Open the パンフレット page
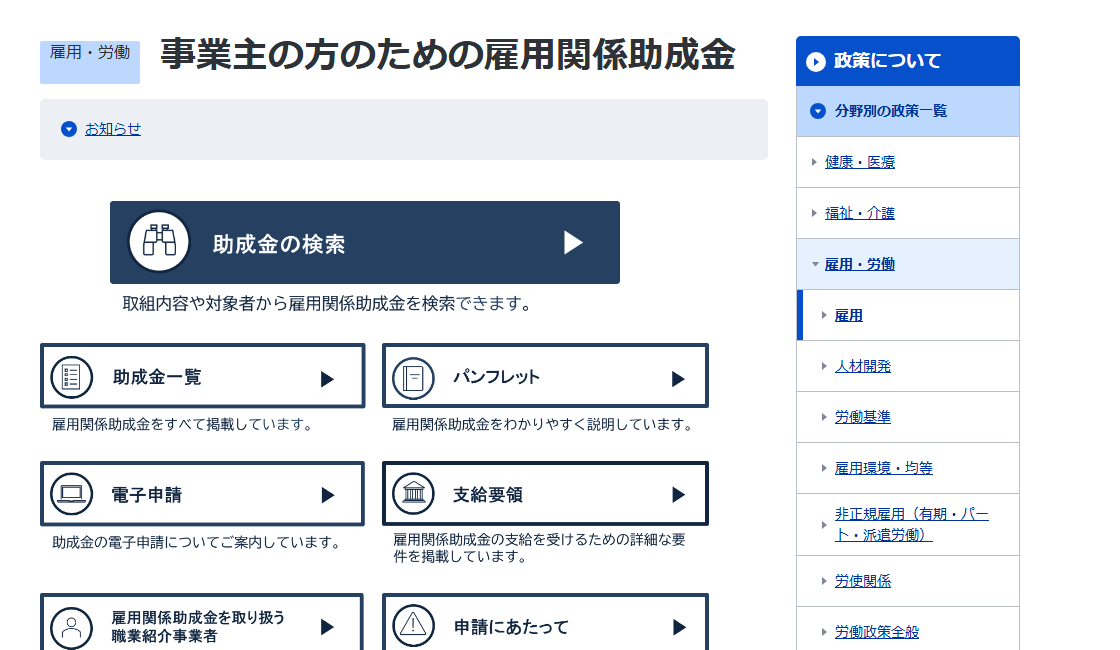This screenshot has width=1120, height=650. point(545,376)
